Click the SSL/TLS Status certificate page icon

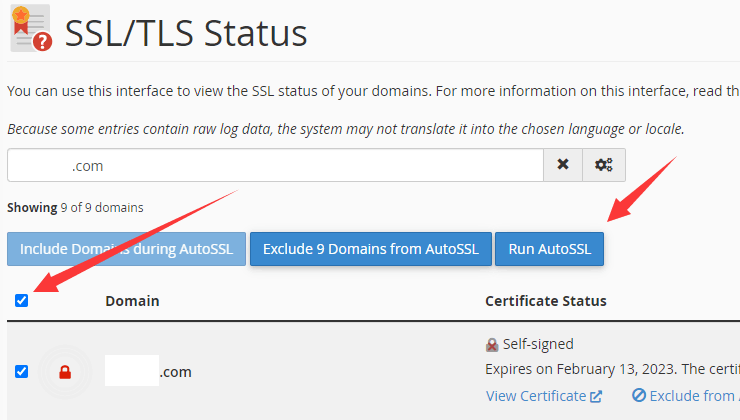tap(30, 28)
